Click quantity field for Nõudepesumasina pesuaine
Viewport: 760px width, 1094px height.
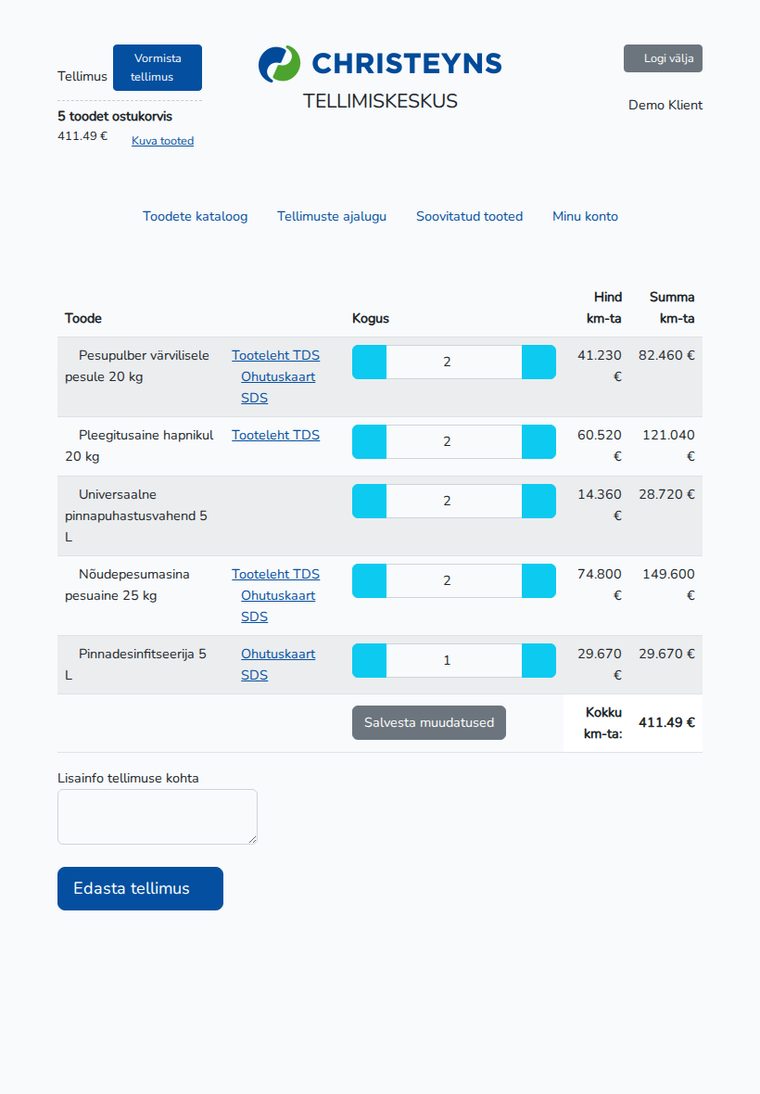click(x=454, y=581)
